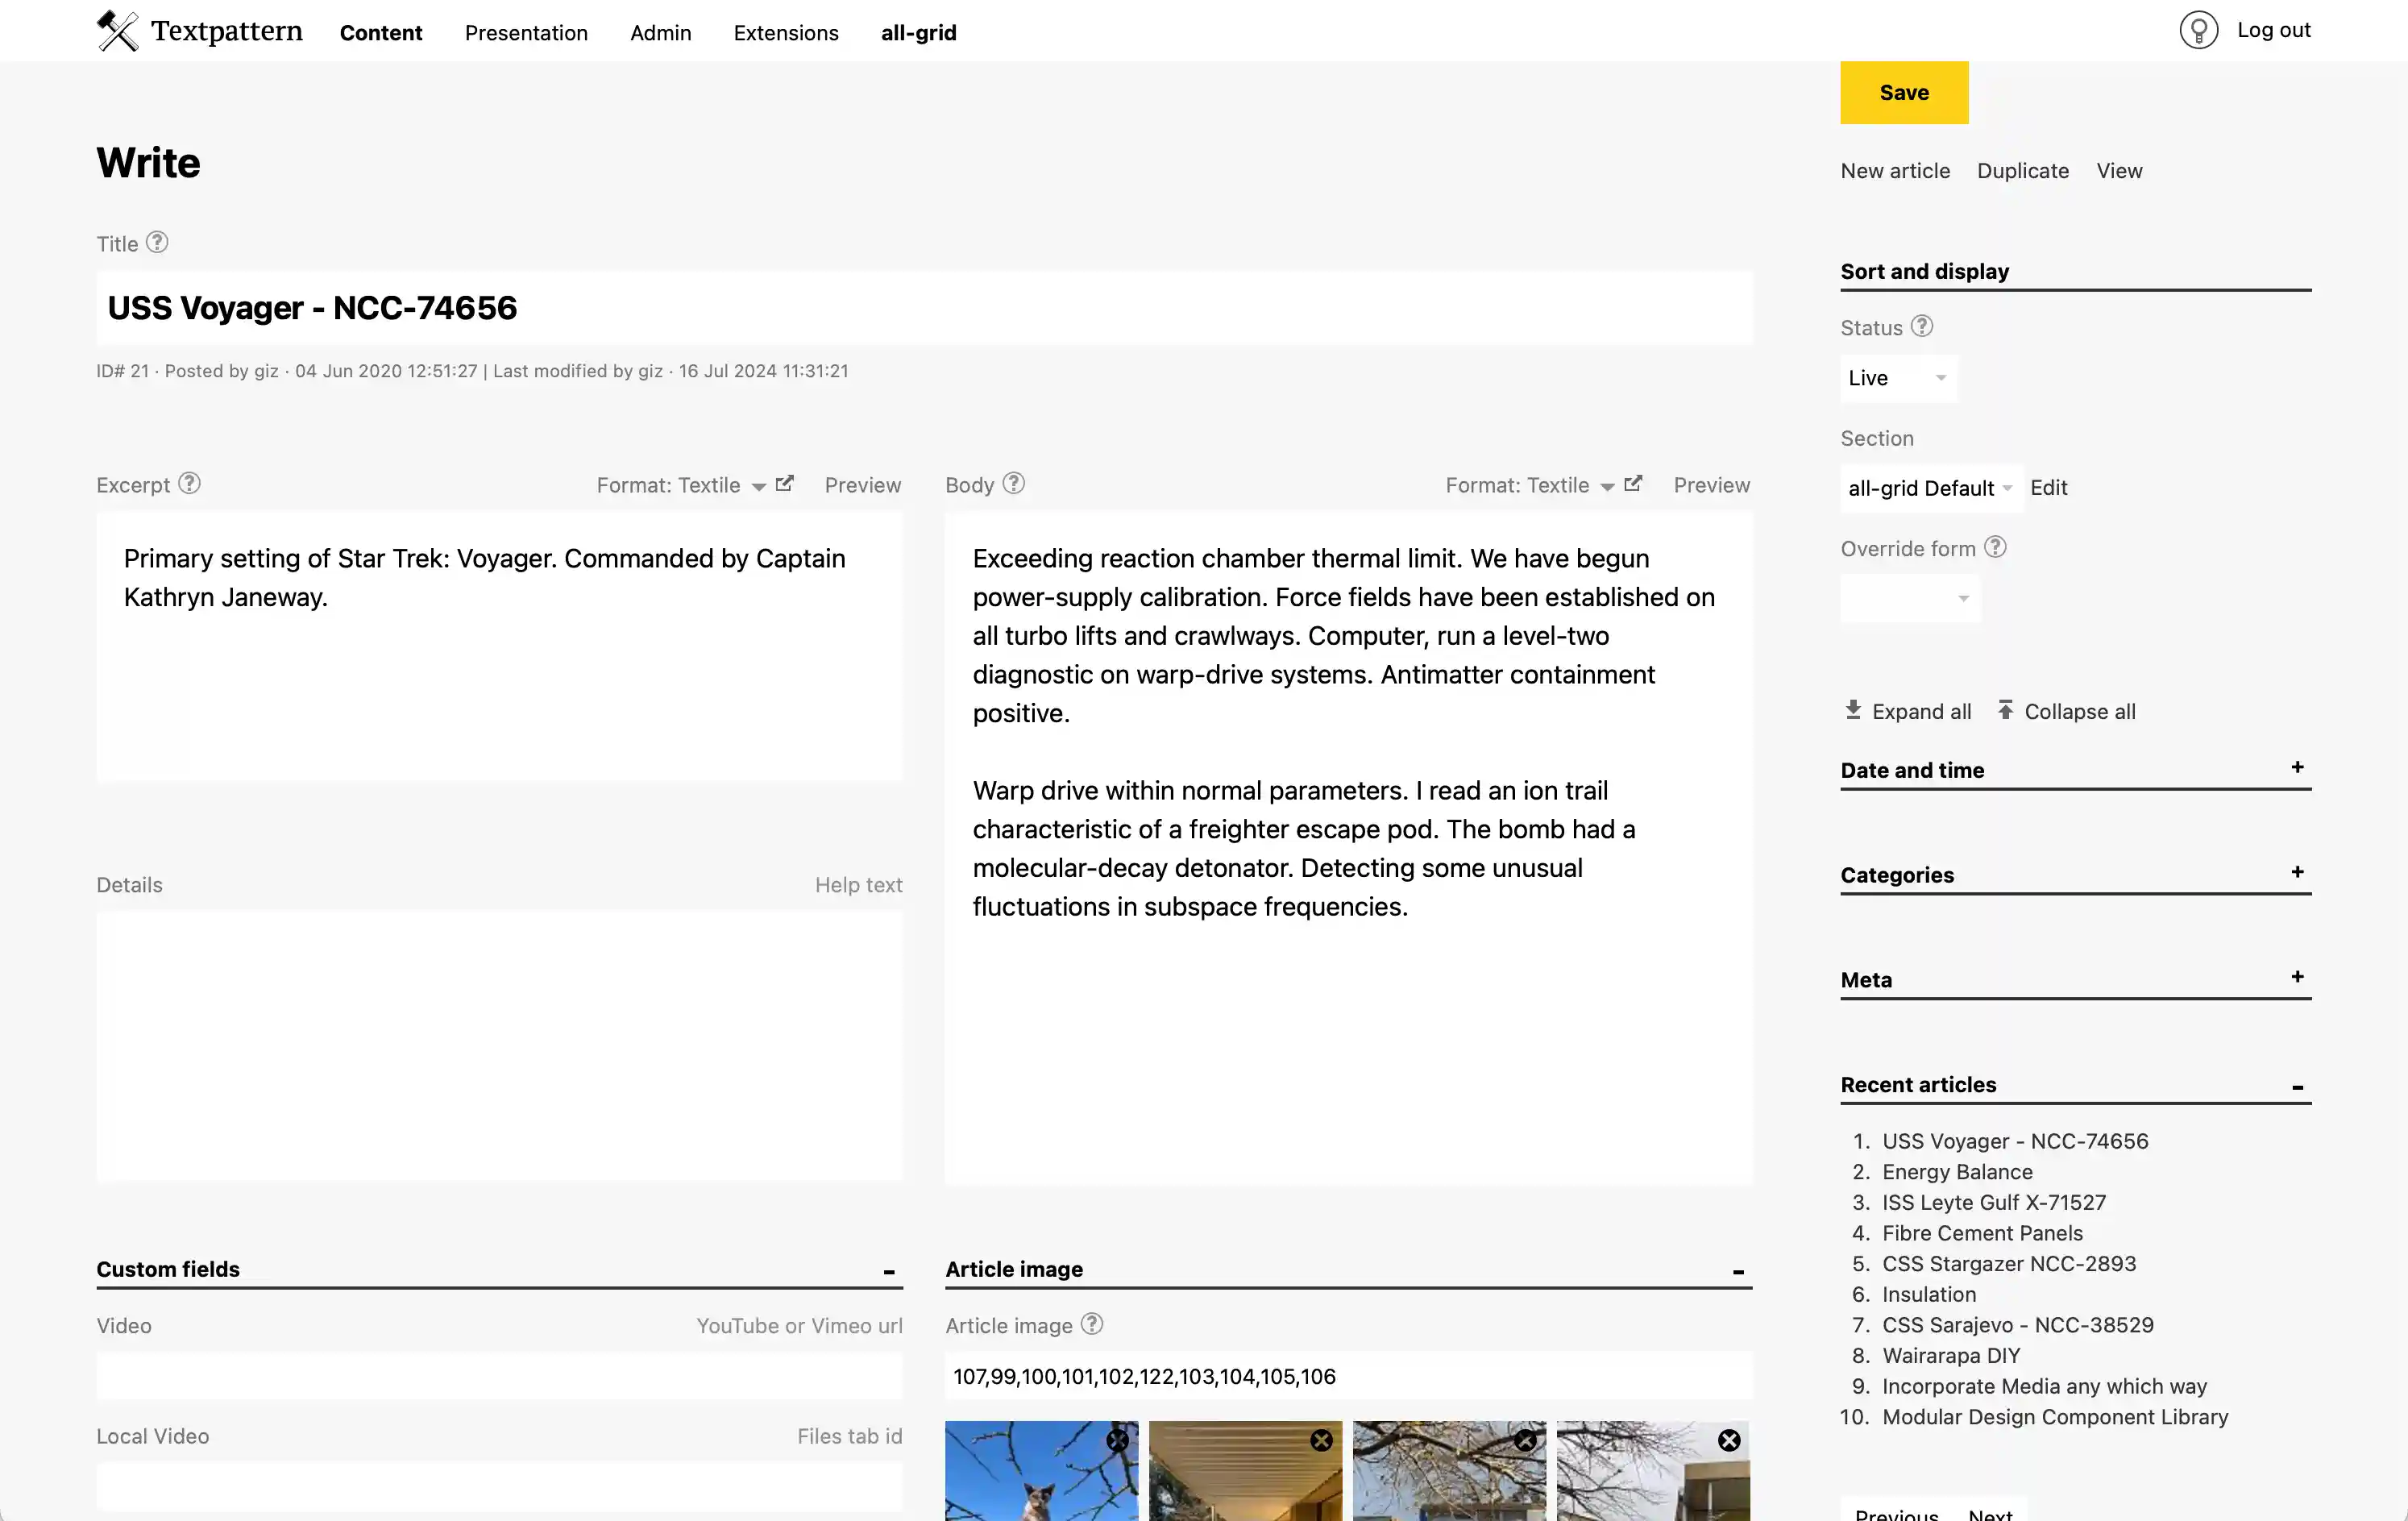Collapse the Recent articles panel

tap(2297, 1087)
